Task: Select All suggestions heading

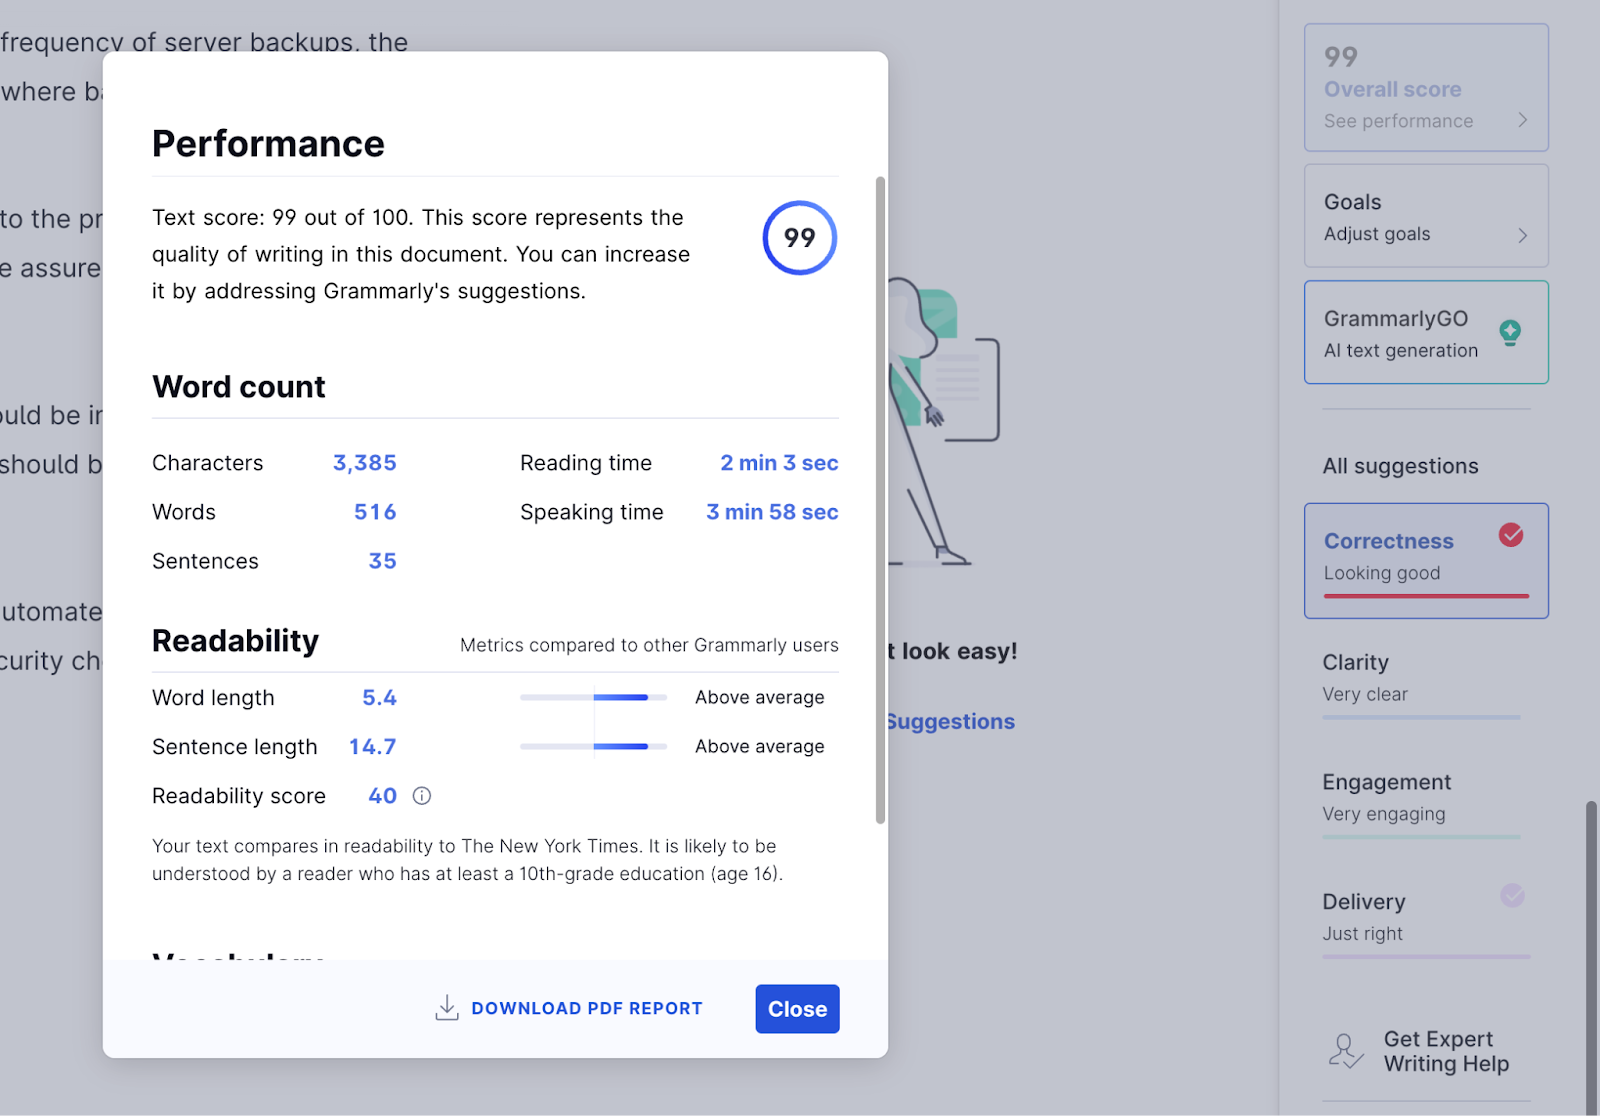Action: [x=1400, y=466]
